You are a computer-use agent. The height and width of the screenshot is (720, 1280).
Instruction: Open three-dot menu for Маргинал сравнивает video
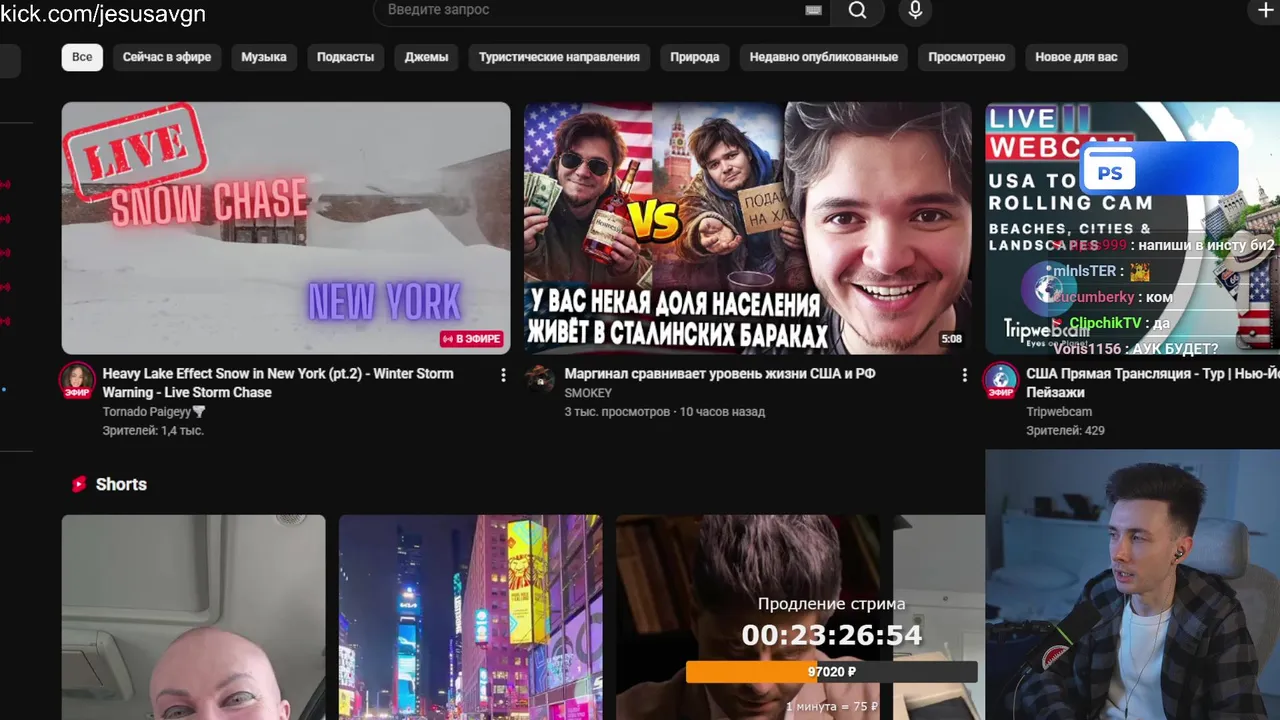(x=964, y=375)
